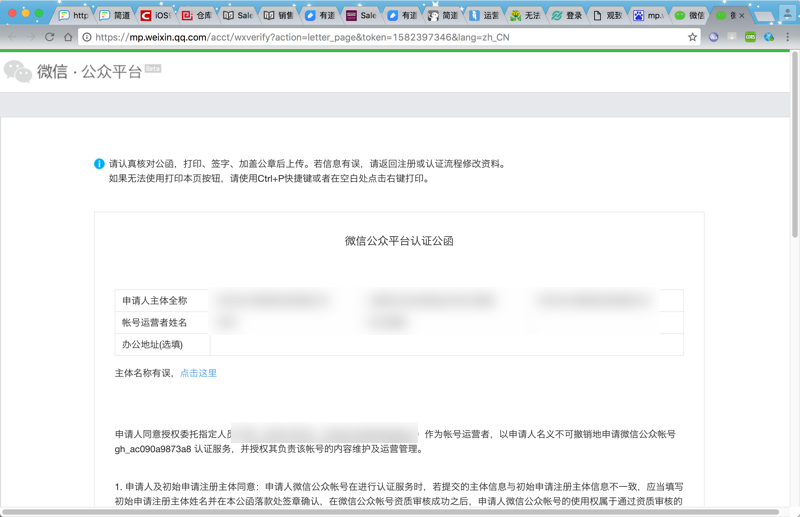The image size is (800, 517).
Task: Switch to the Sale tab with book icon
Action: tap(238, 16)
